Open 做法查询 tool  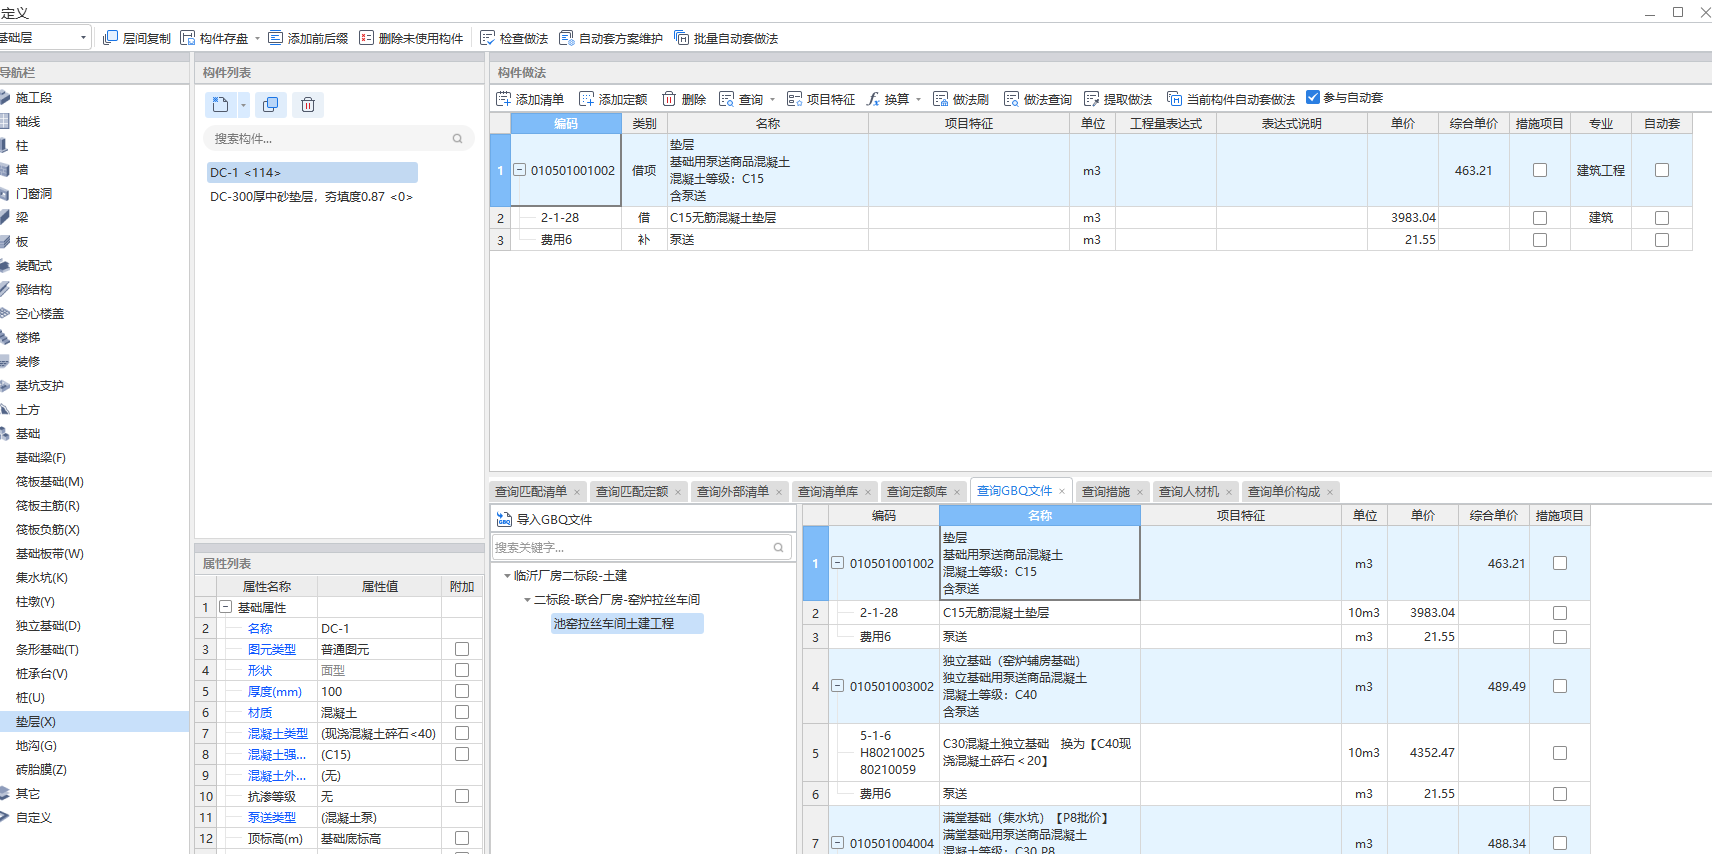coord(1038,99)
